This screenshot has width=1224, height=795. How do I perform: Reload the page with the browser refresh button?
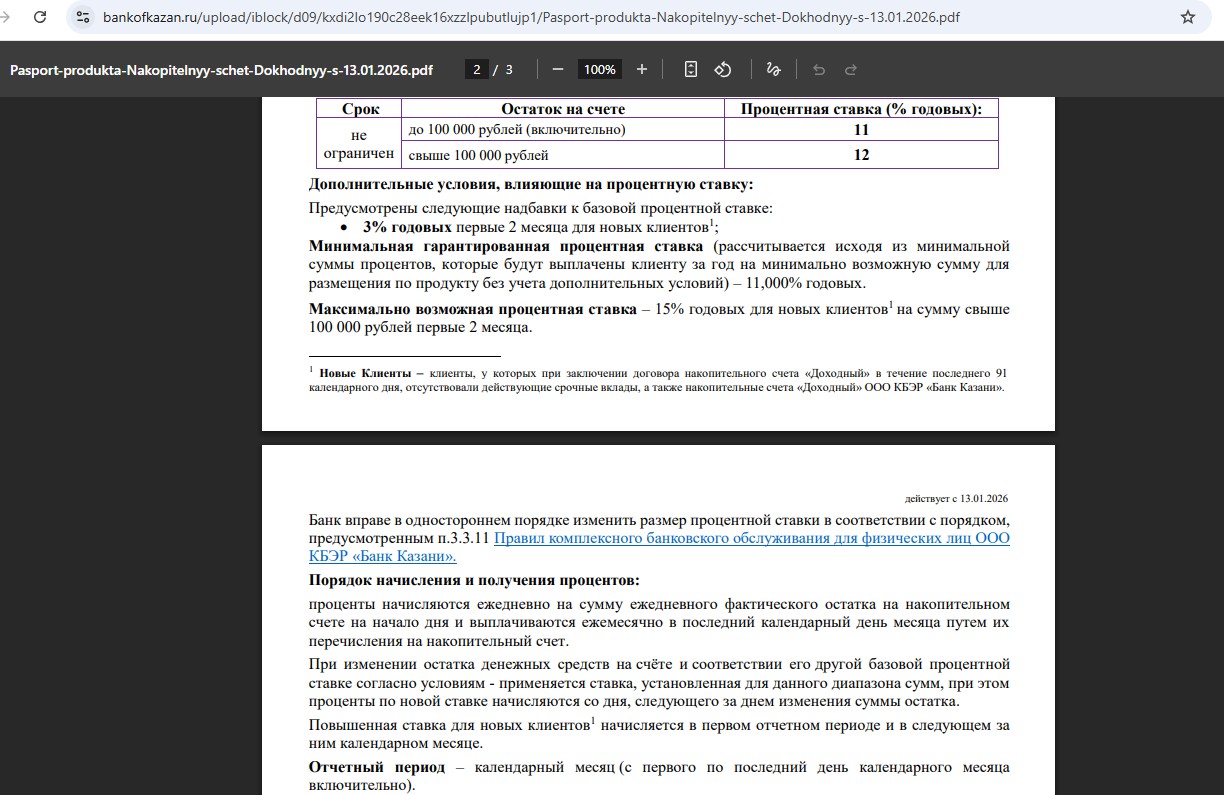click(x=40, y=17)
